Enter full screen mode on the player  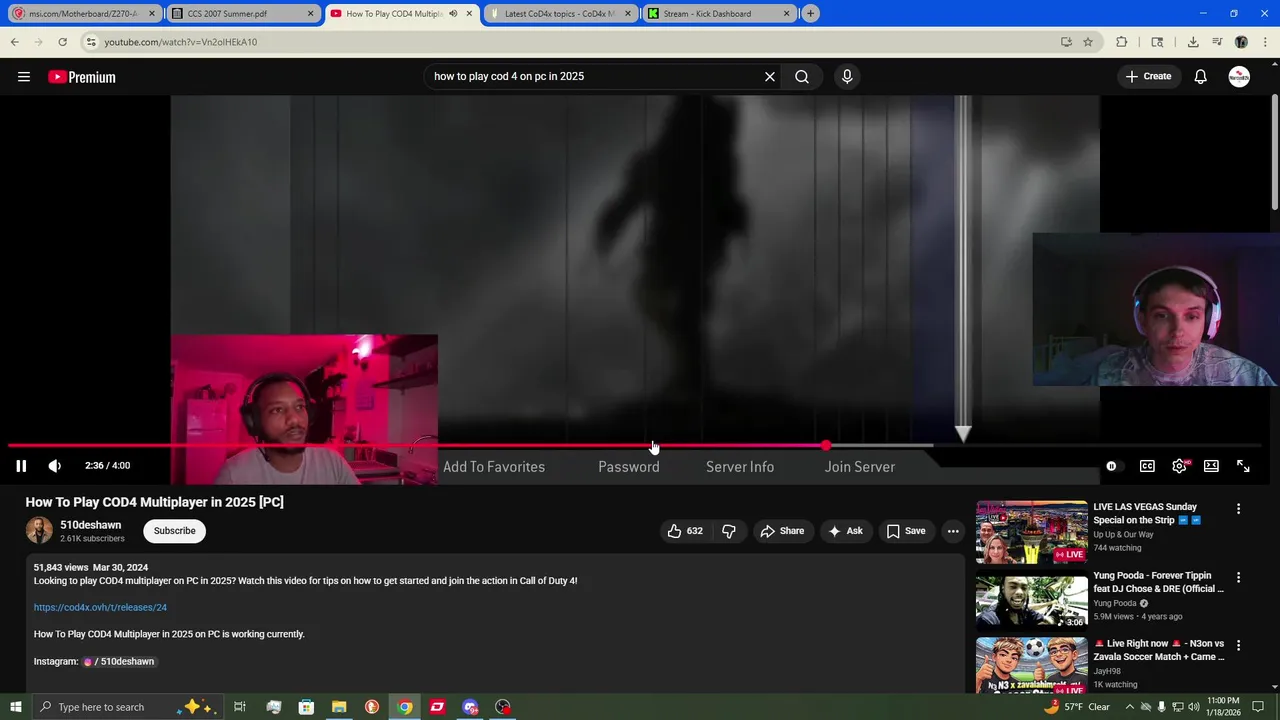[x=1243, y=466]
